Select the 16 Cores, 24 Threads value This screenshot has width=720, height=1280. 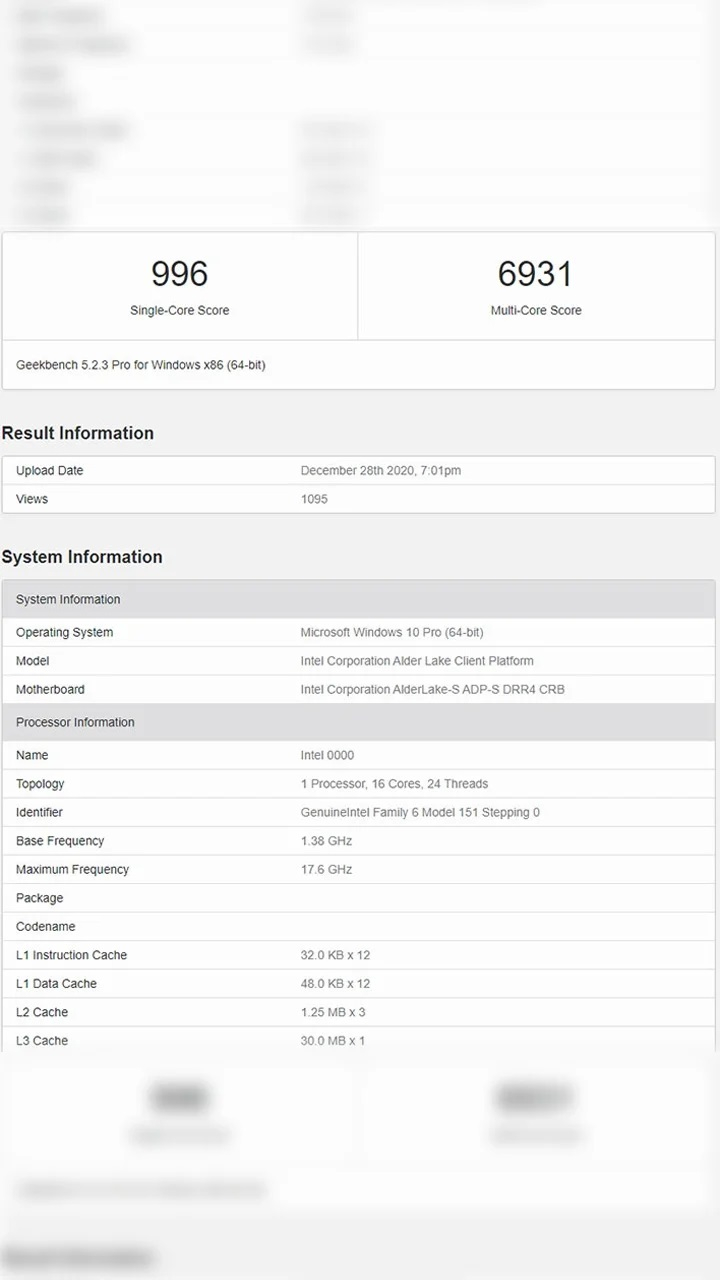[x=395, y=784]
